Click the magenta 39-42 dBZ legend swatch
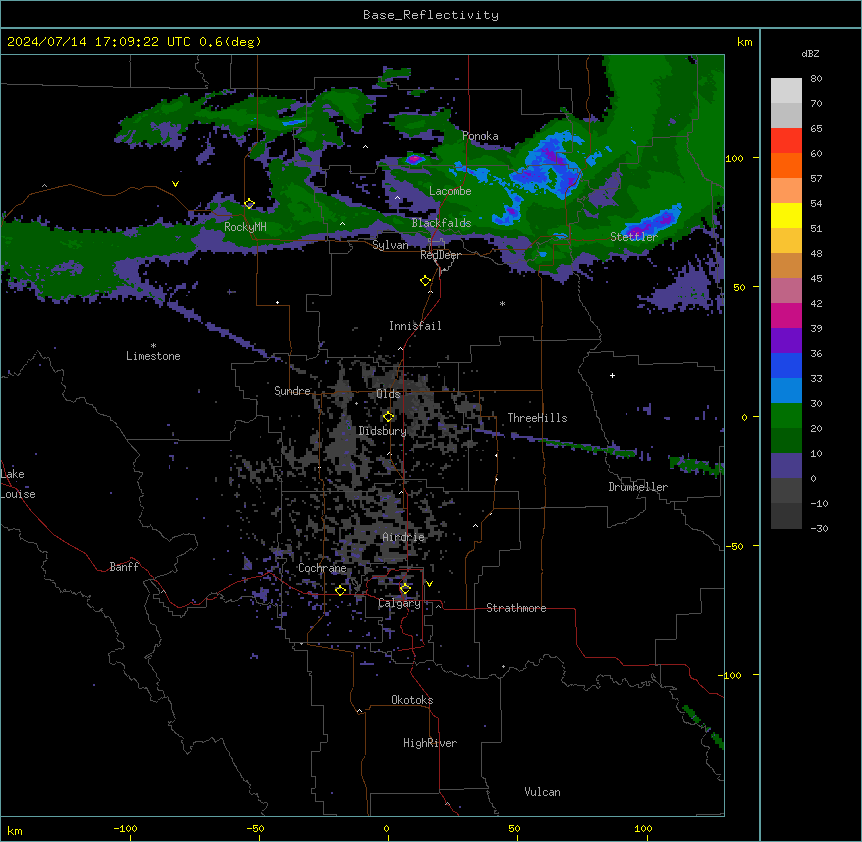Viewport: 862px width, 842px height. (x=786, y=315)
